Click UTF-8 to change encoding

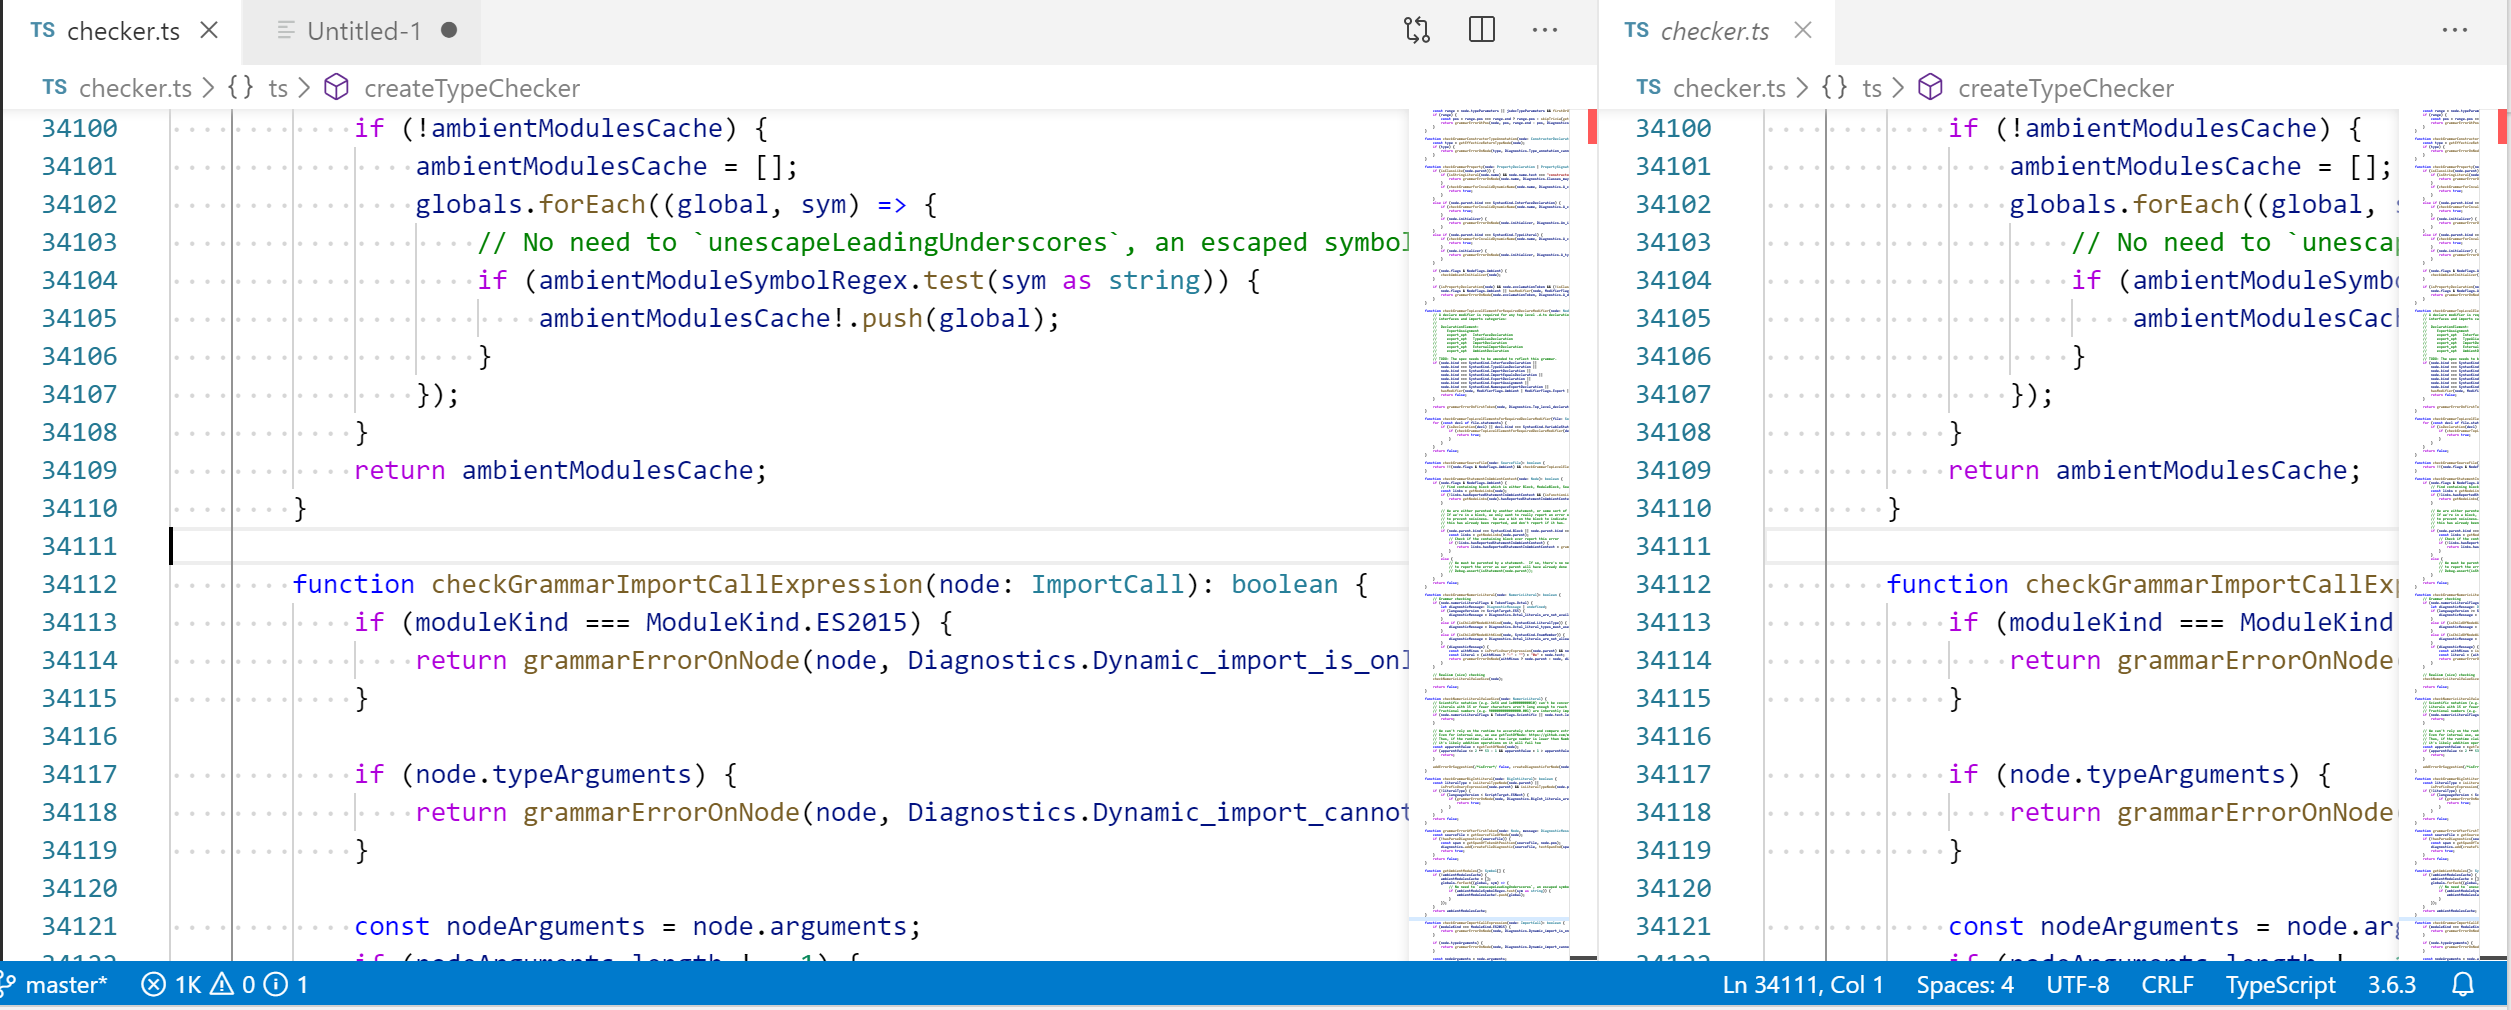2077,985
